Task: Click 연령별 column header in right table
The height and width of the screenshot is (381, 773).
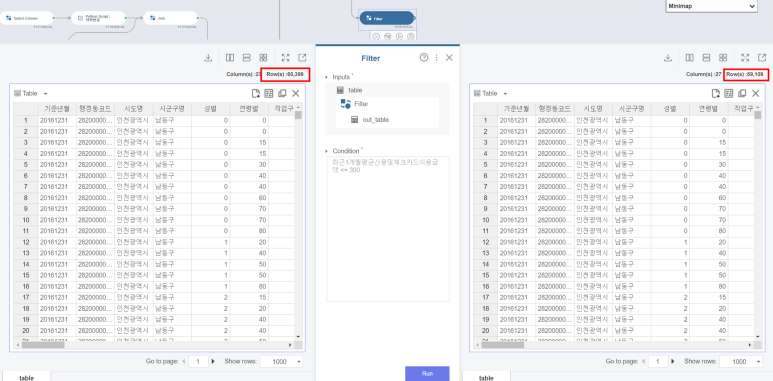Action: 708,108
